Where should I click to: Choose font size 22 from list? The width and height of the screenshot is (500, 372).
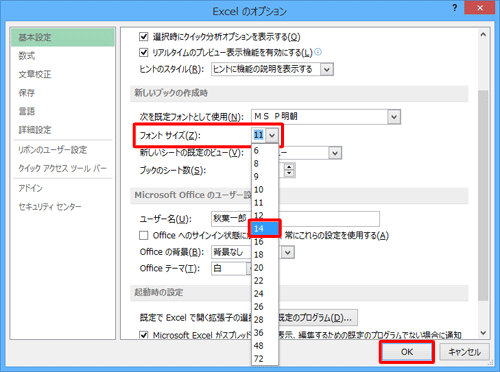[265, 280]
